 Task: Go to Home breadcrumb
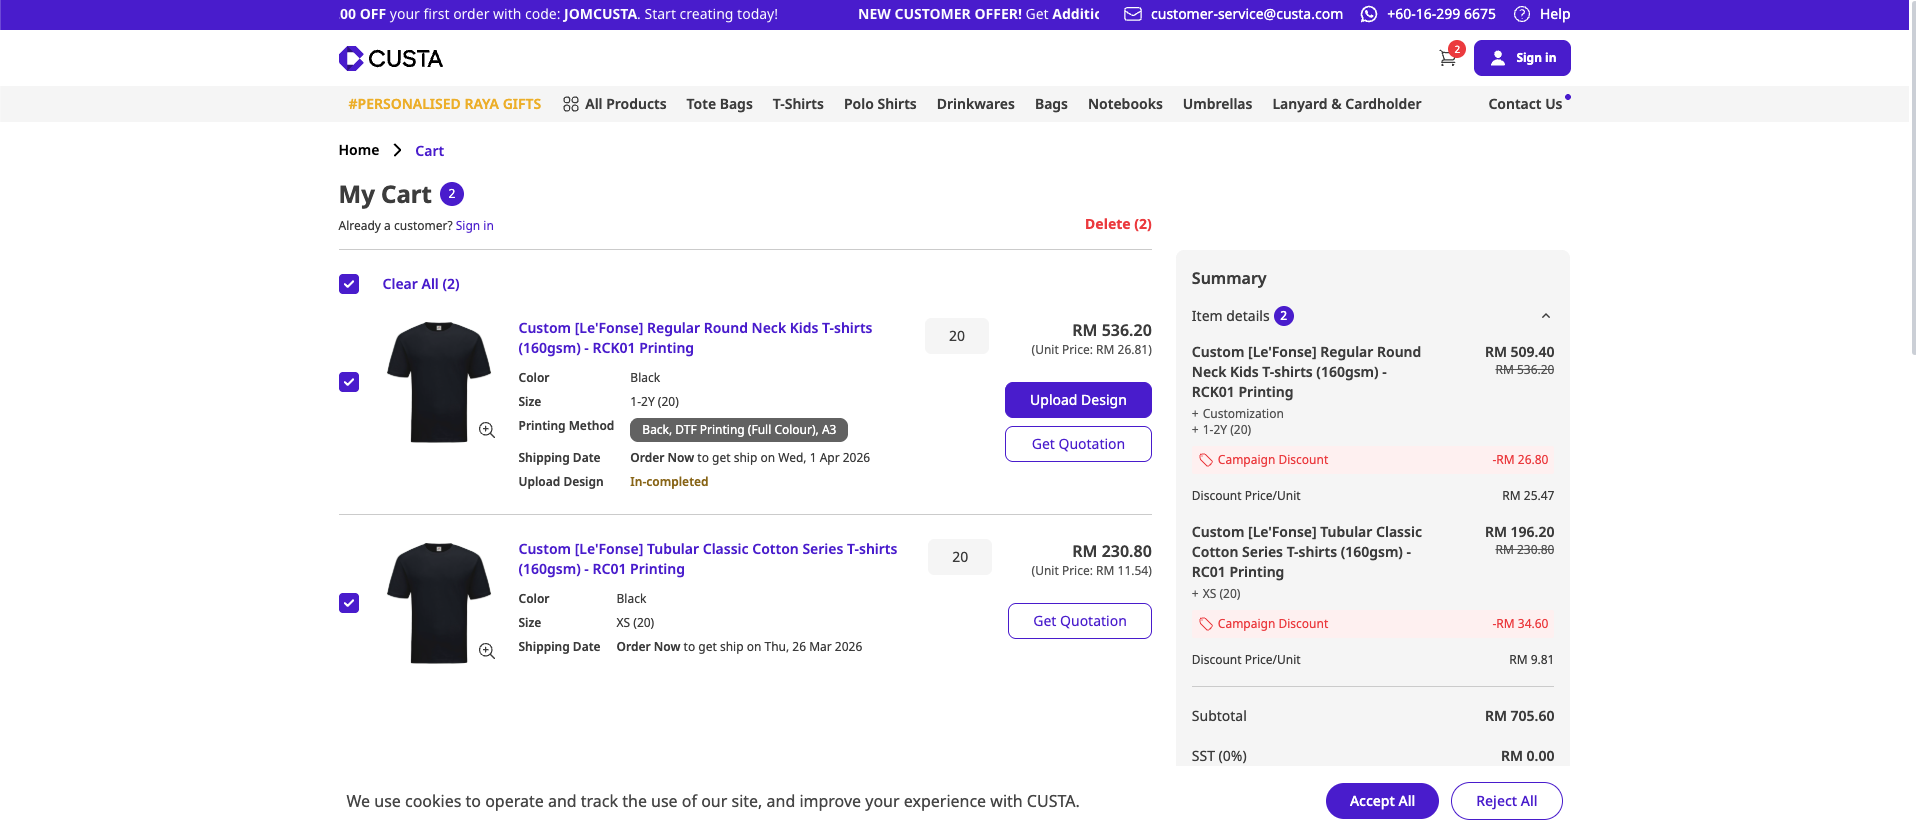359,150
